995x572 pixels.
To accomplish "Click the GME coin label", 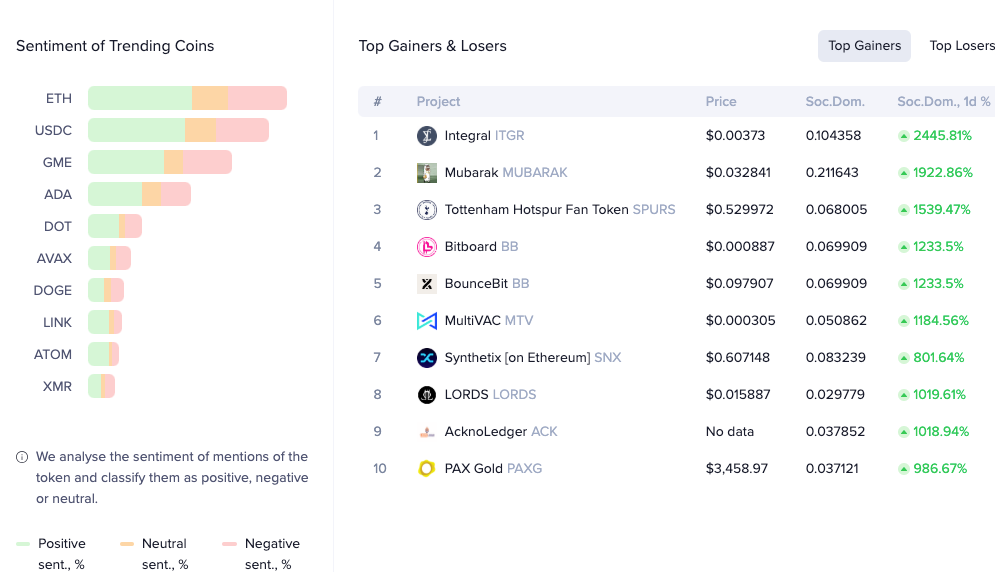I will coord(57,163).
